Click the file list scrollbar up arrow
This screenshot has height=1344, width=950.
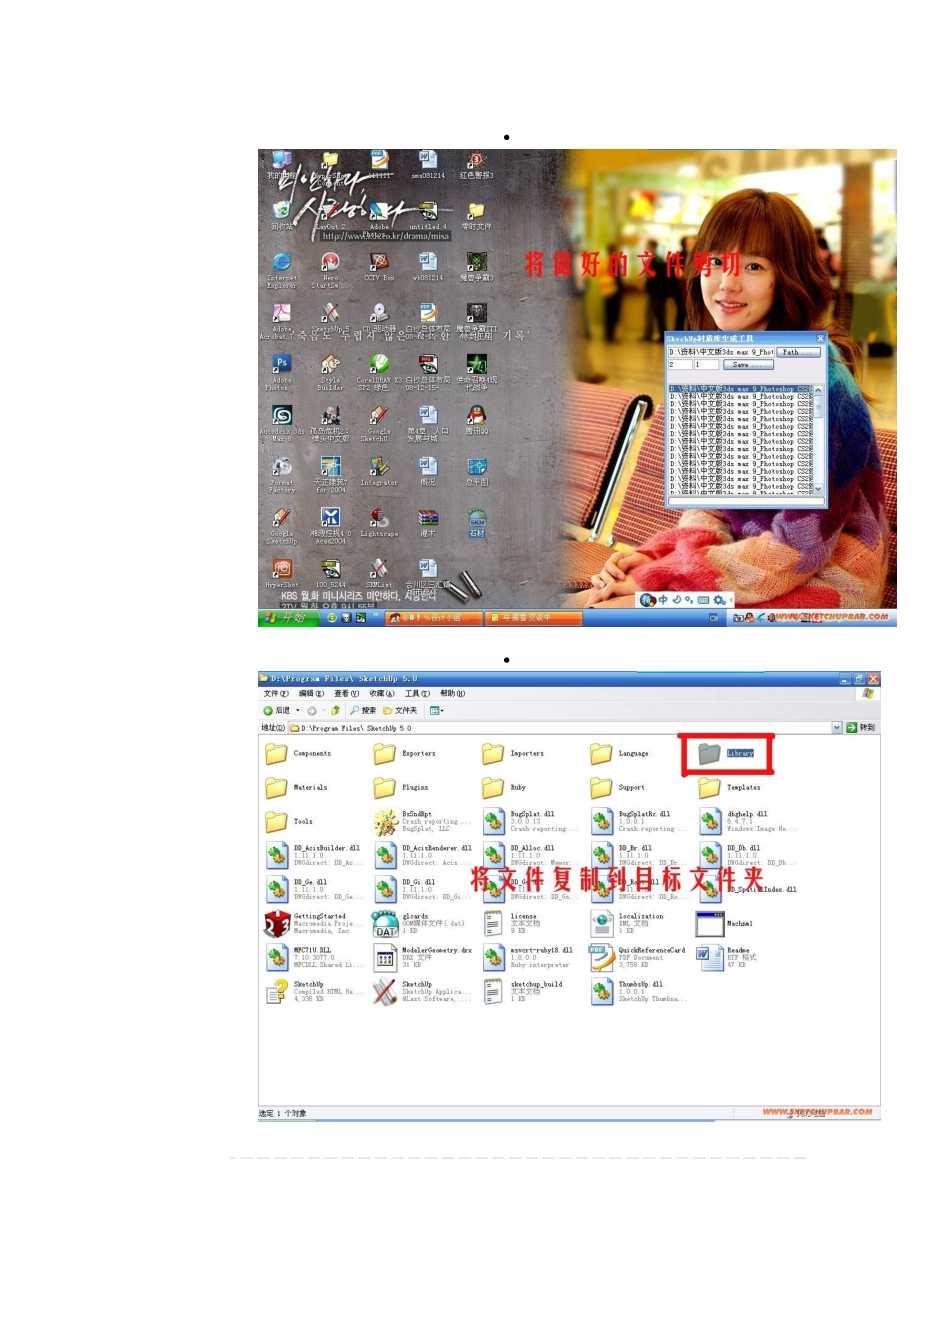click(x=818, y=389)
